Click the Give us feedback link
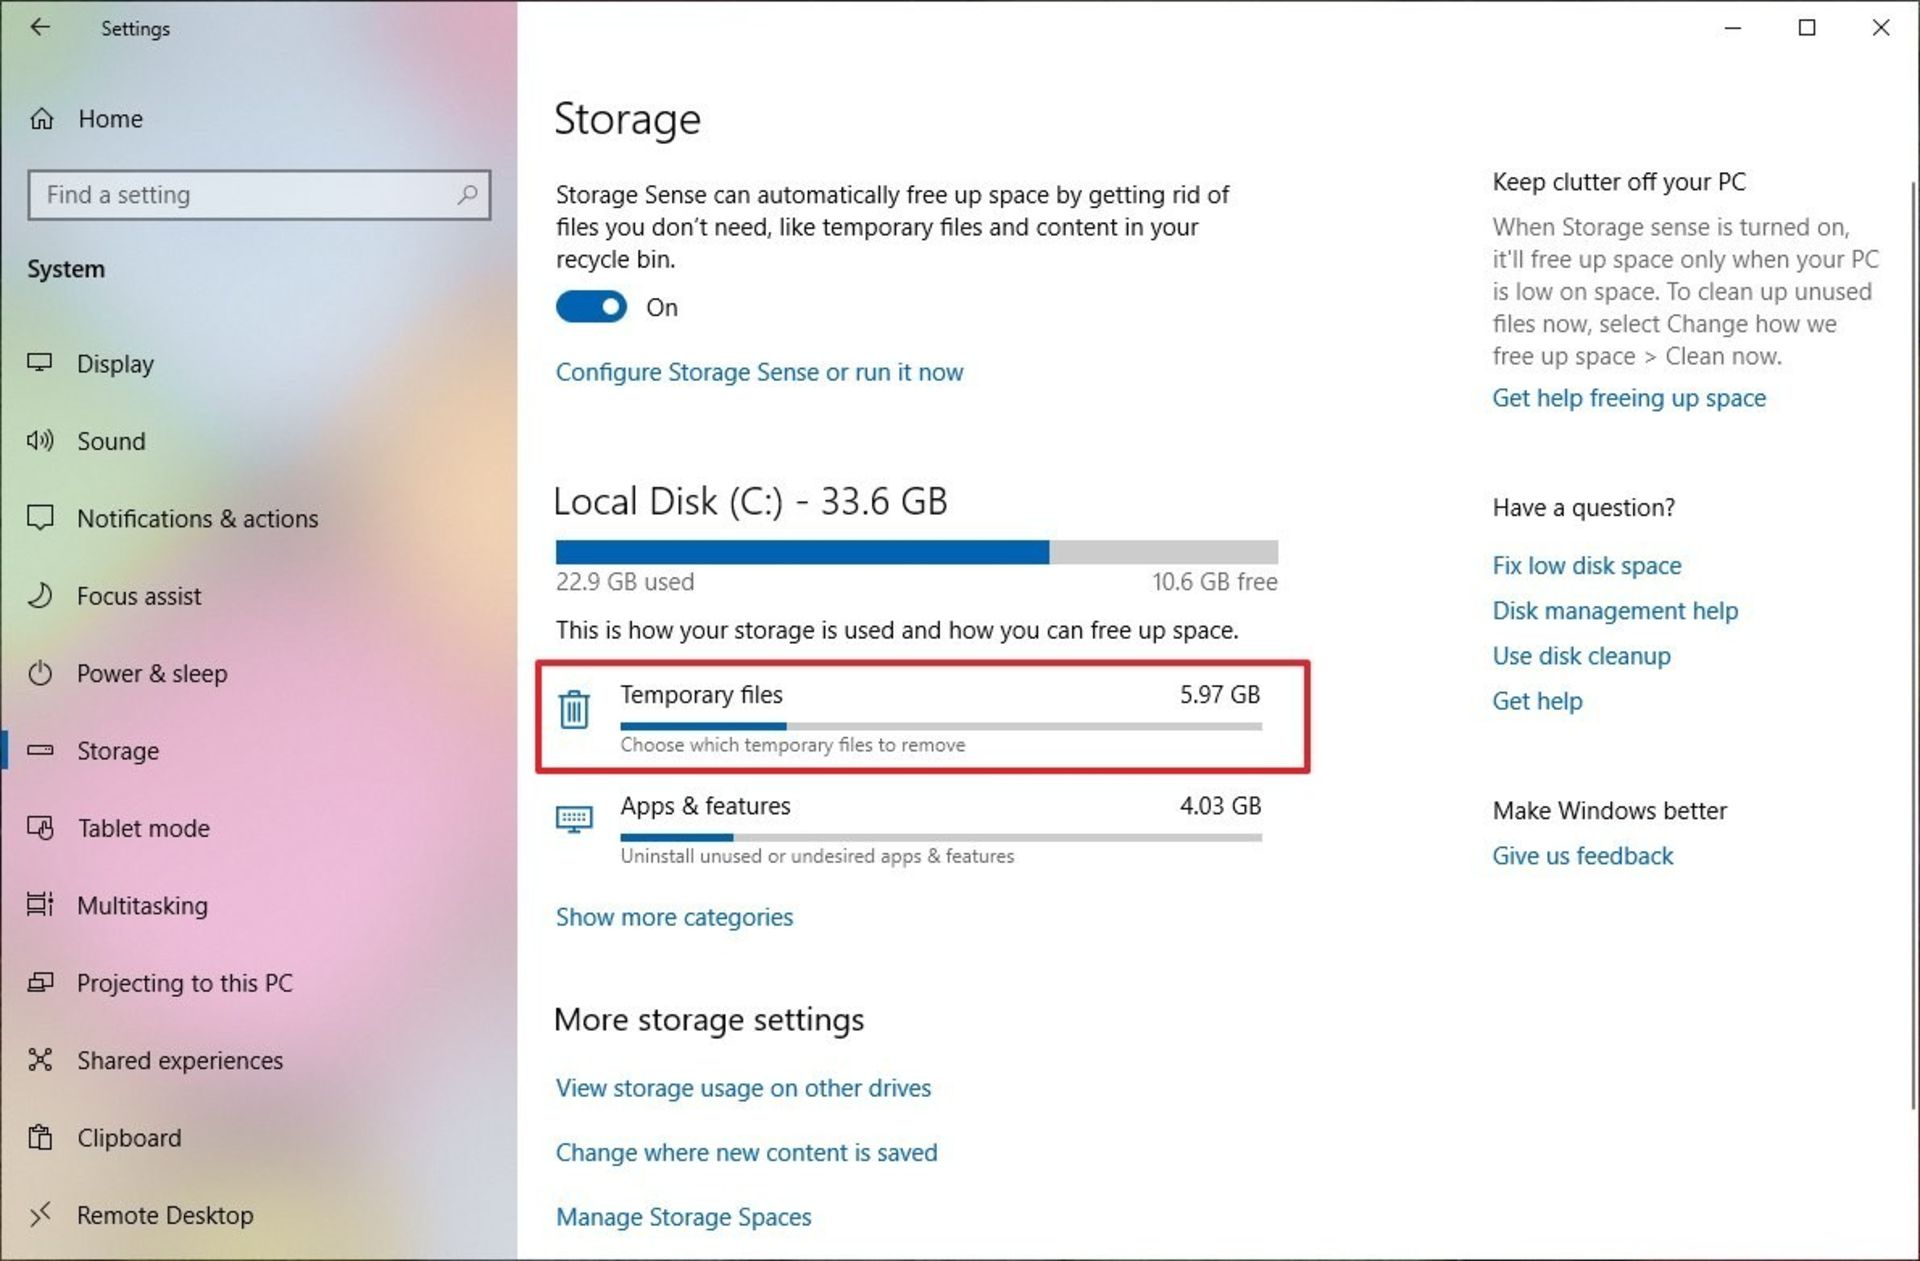Viewport: 1920px width, 1261px height. [x=1582, y=856]
